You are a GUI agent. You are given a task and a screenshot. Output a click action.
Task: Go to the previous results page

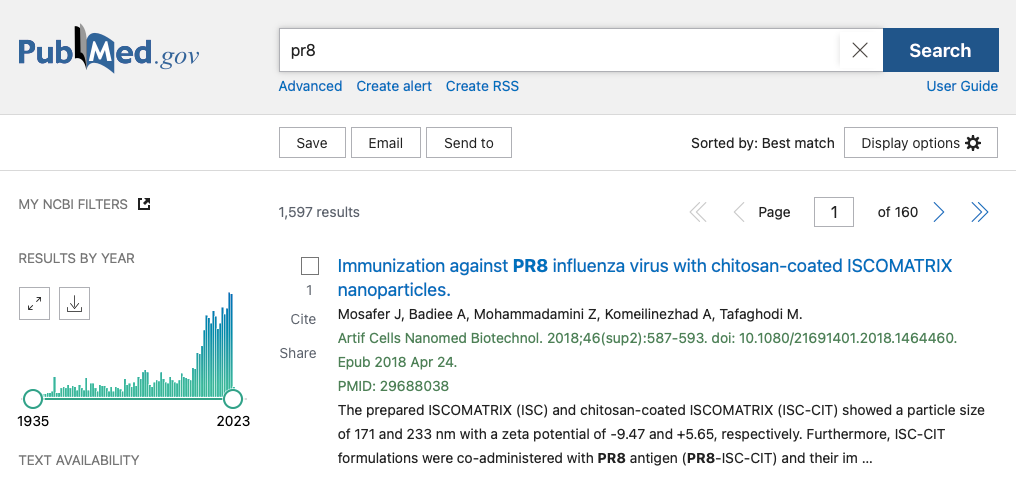[x=739, y=212]
